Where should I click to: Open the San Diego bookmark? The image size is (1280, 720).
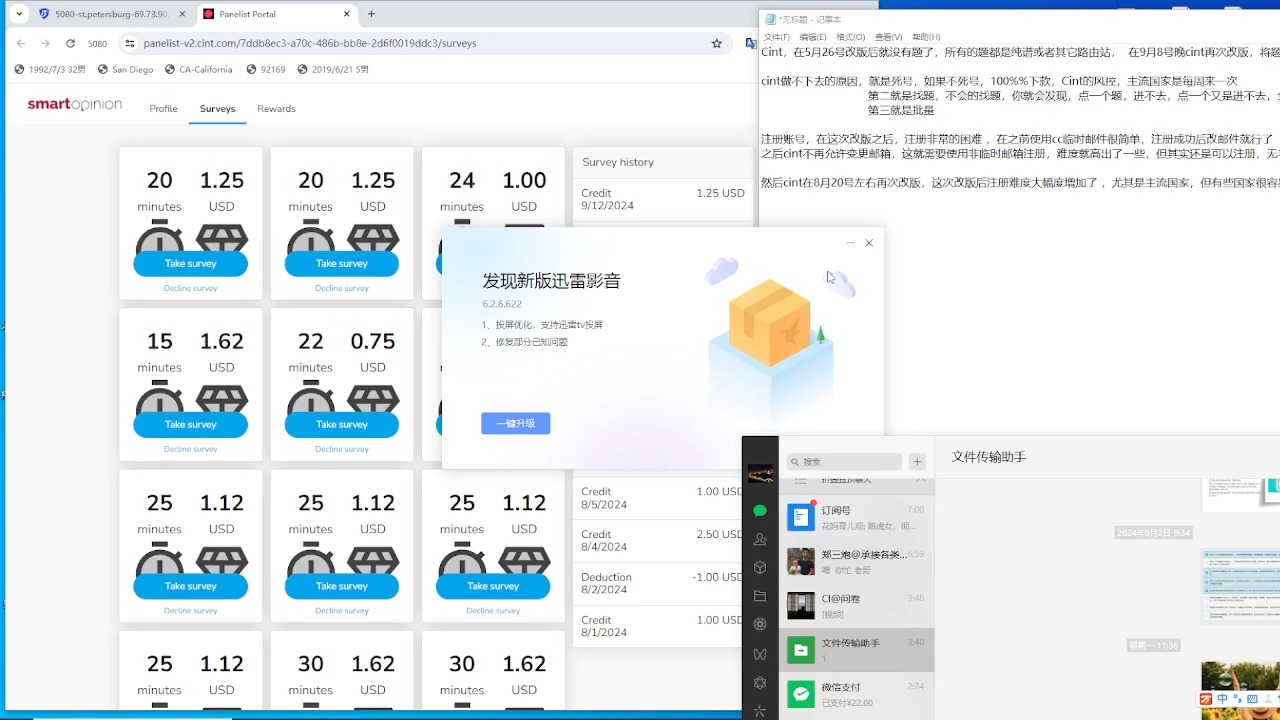pos(125,70)
